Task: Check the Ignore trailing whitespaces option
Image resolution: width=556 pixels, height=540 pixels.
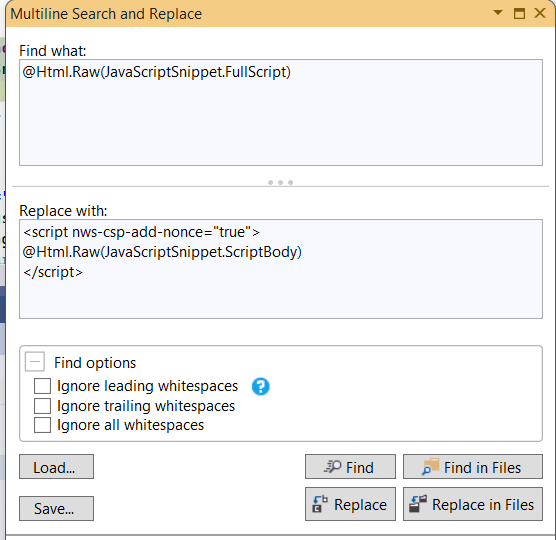Action: pos(42,406)
